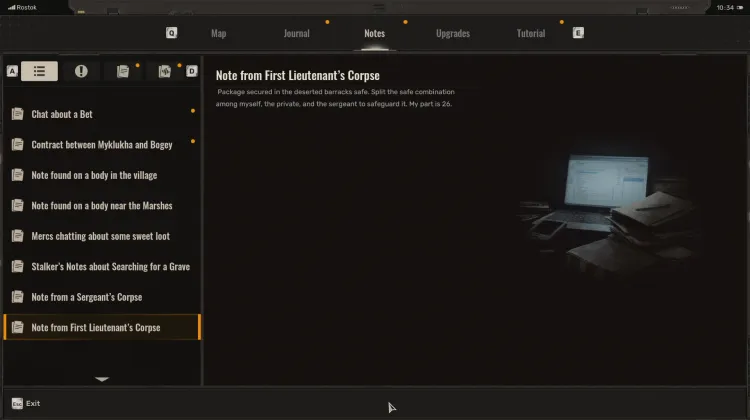The width and height of the screenshot is (750, 420).
Task: Select the text notes filter icon
Action: pos(123,71)
